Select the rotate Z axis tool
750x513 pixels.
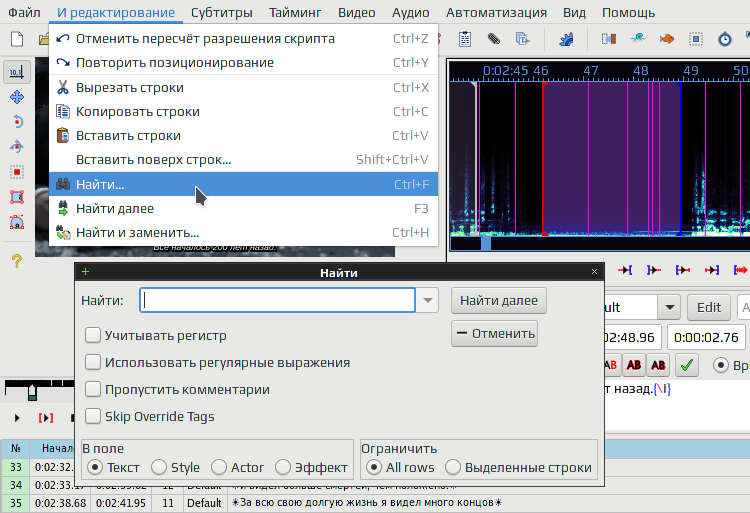[x=17, y=122]
